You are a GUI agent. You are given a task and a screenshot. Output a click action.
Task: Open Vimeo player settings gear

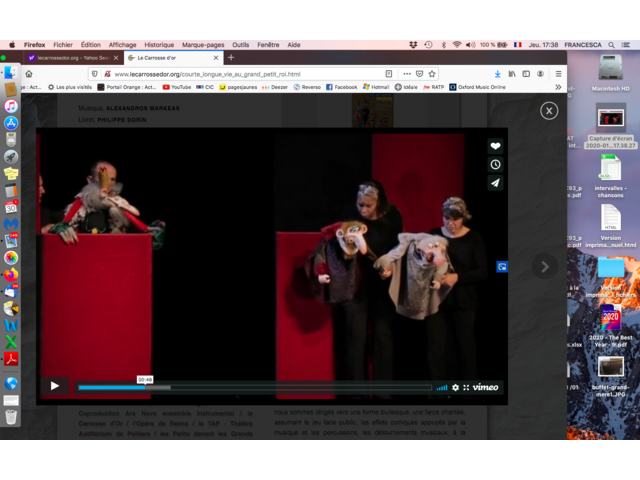coord(456,387)
